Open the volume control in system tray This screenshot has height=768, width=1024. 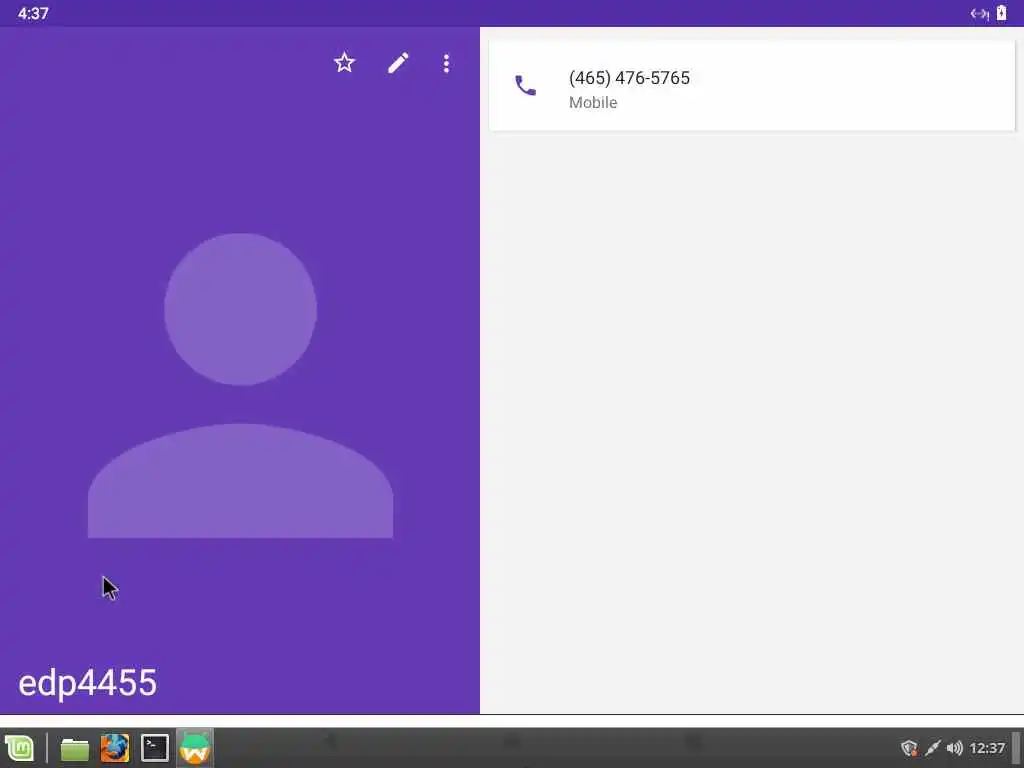coord(954,748)
